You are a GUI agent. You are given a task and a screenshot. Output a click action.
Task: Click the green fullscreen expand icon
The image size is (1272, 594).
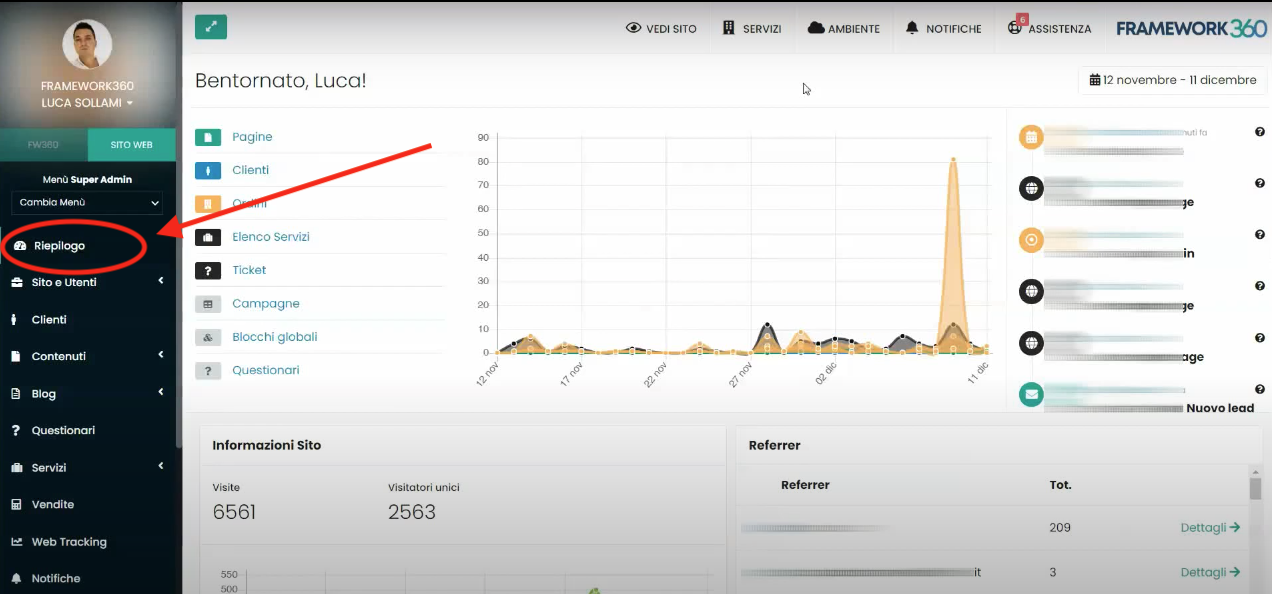click(211, 27)
